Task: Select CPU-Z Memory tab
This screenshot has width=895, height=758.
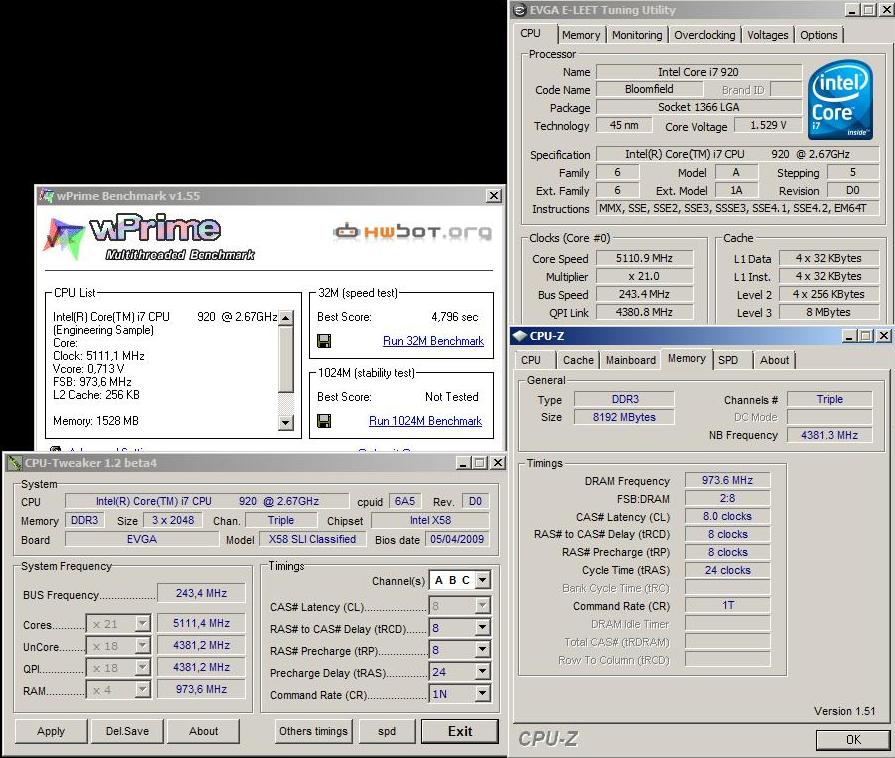Action: click(x=687, y=358)
